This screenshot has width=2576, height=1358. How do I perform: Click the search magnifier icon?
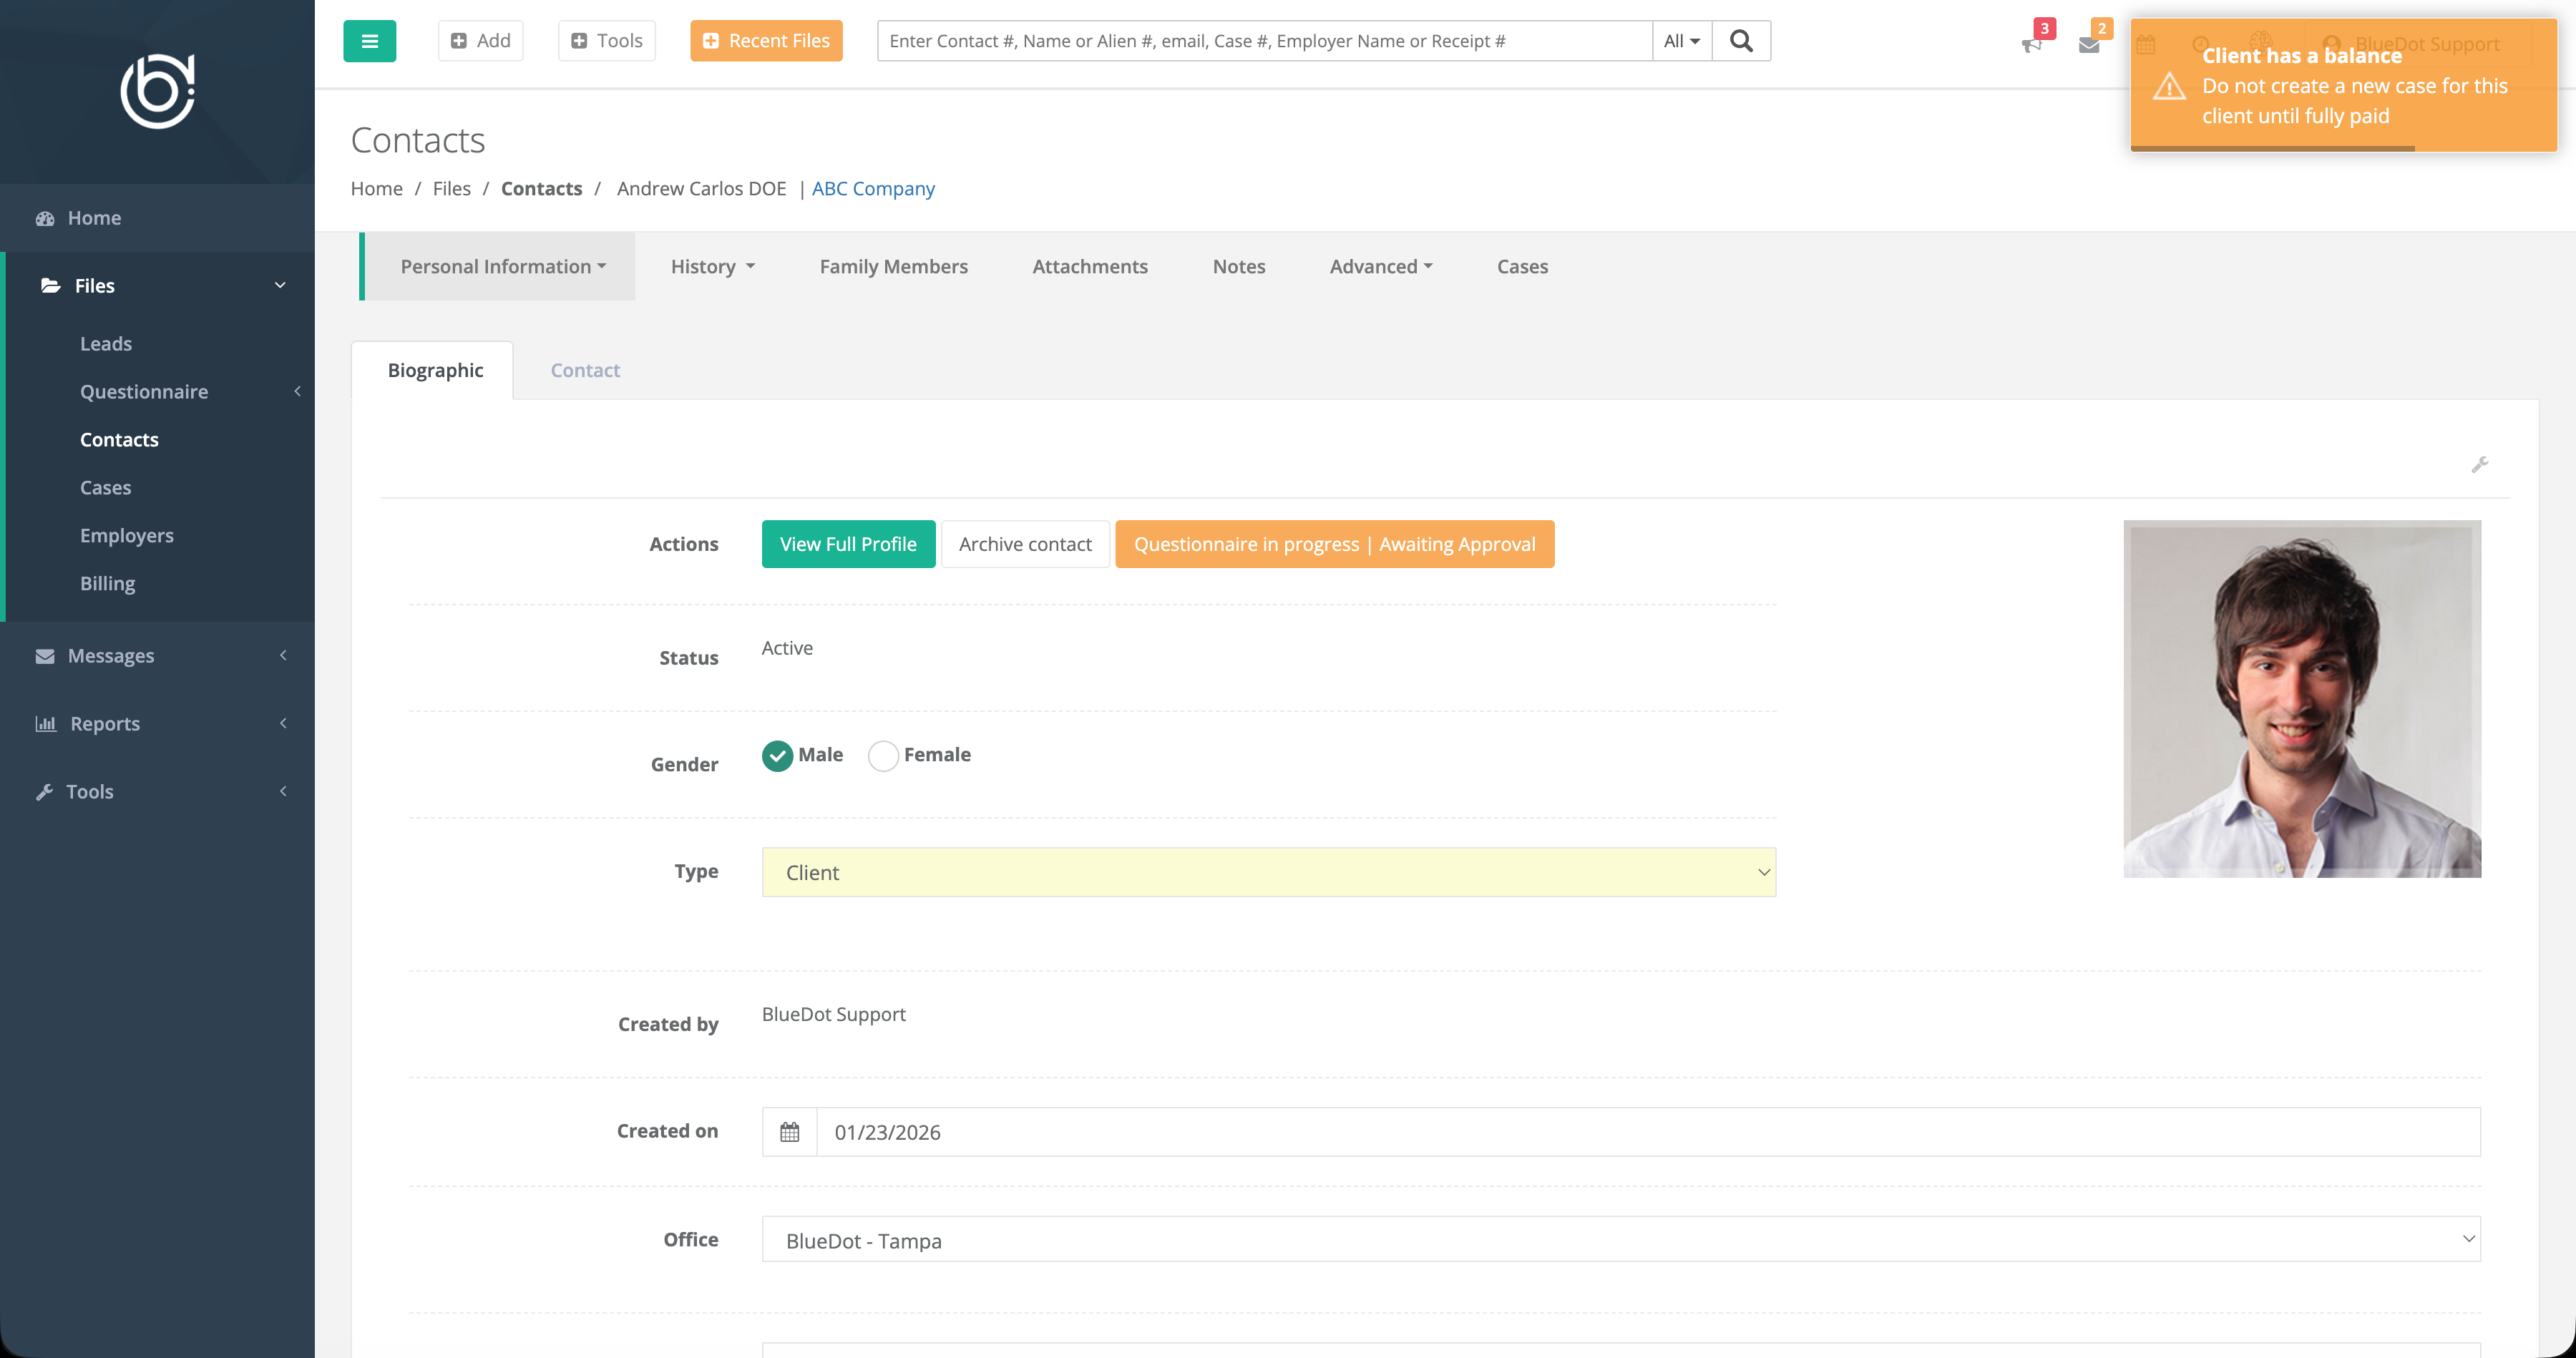click(x=1741, y=41)
